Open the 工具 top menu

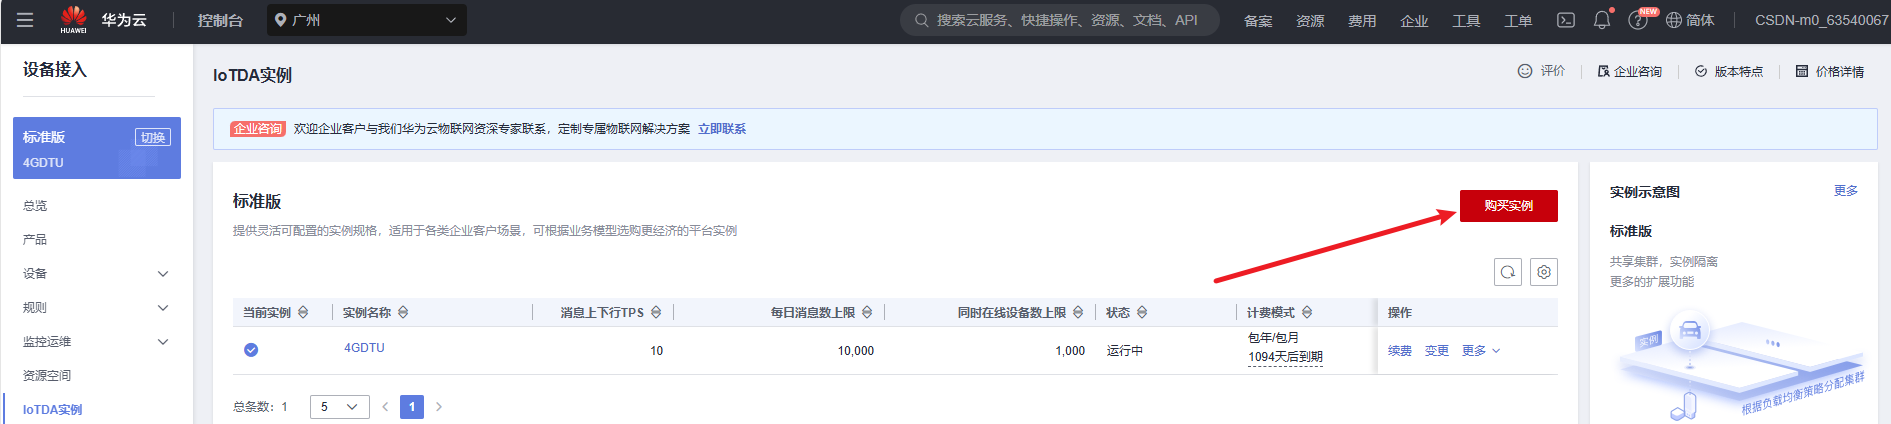1466,20
